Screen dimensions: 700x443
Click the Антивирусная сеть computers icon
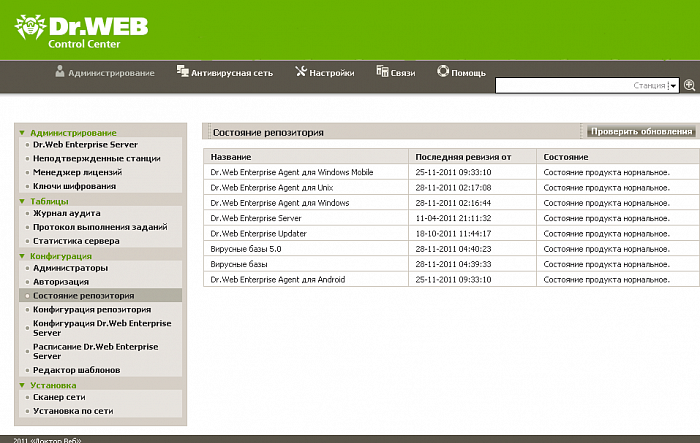point(182,72)
